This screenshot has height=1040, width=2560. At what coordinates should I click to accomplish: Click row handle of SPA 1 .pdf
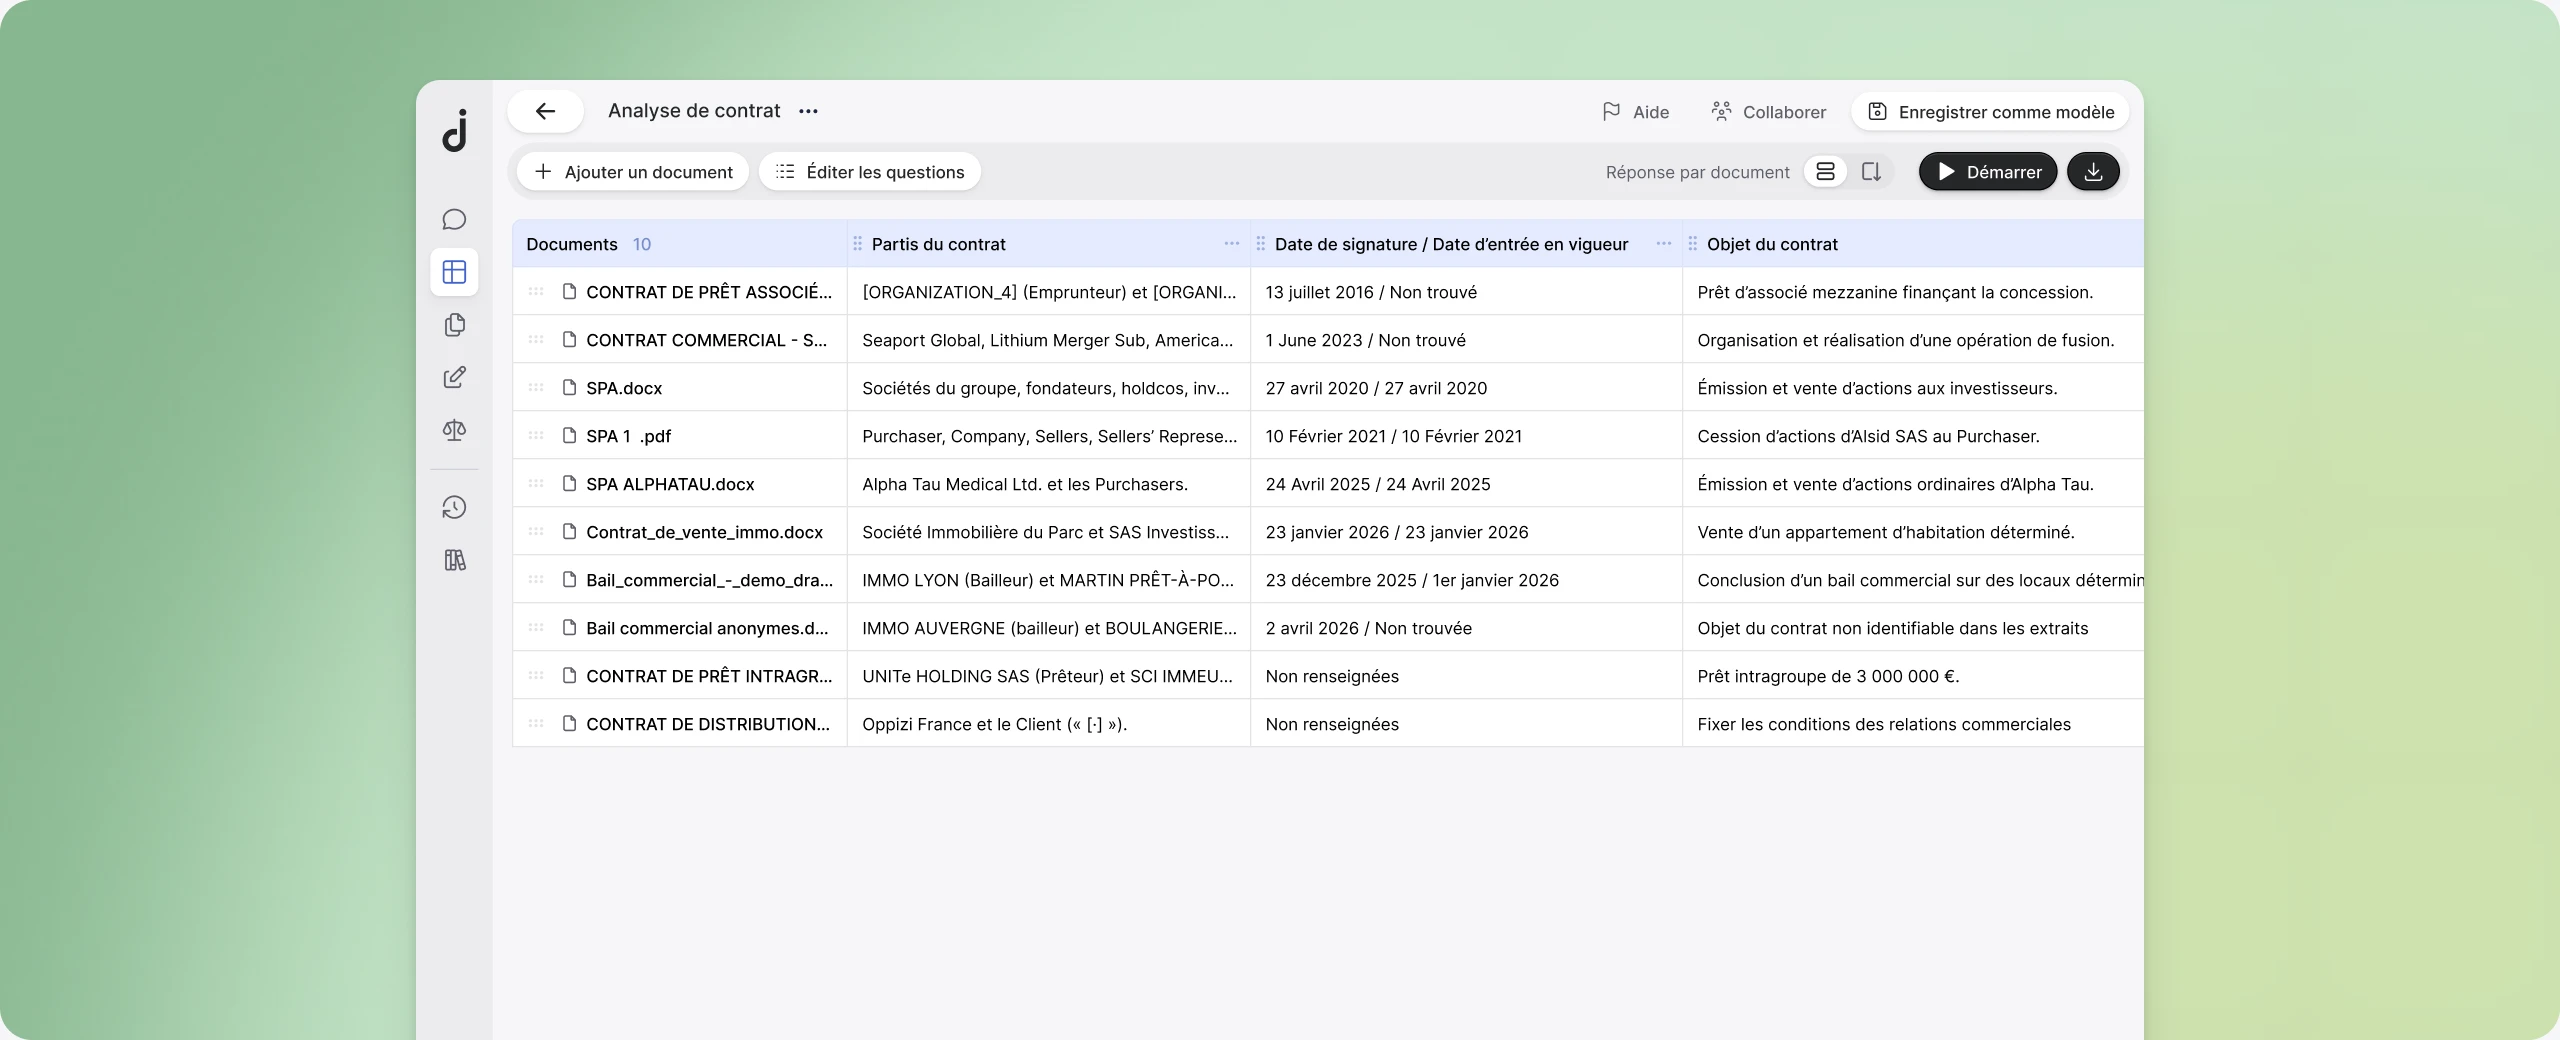pyautogui.click(x=536, y=436)
